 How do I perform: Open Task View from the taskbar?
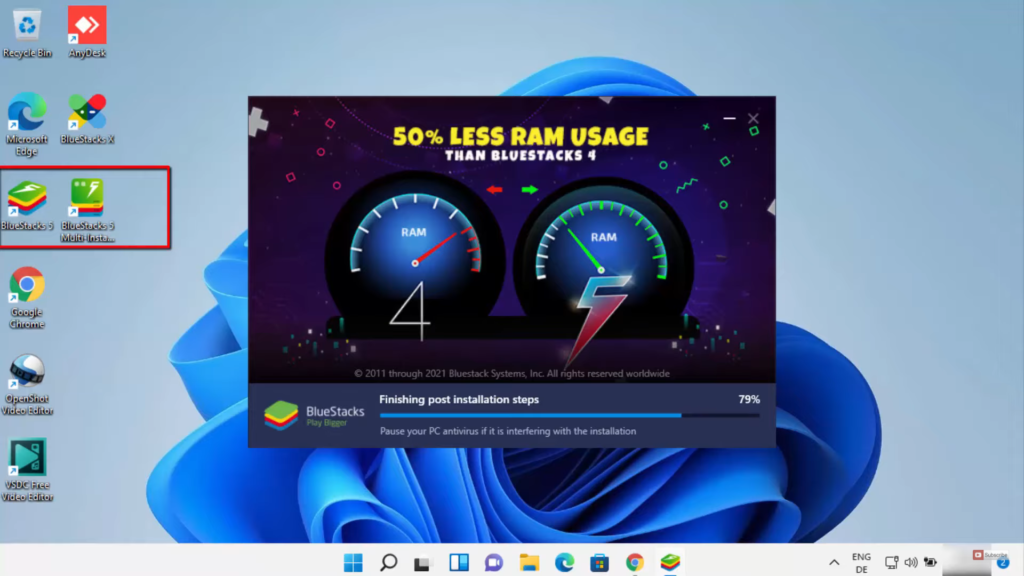pos(424,562)
